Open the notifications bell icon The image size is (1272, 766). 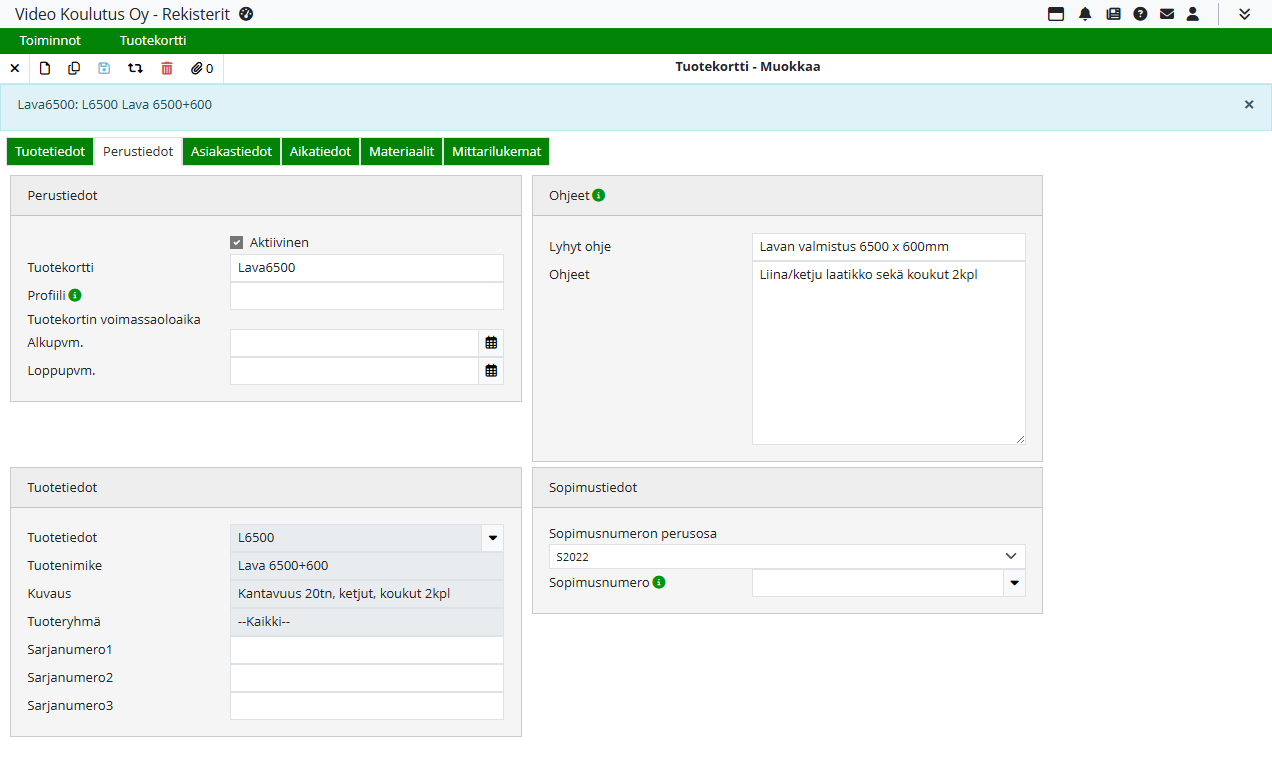tap(1085, 14)
